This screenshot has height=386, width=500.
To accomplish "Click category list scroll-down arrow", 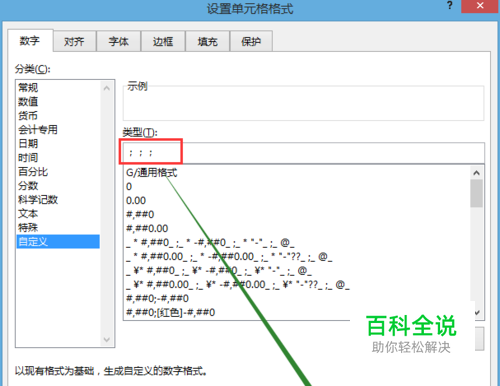I will [x=107, y=340].
